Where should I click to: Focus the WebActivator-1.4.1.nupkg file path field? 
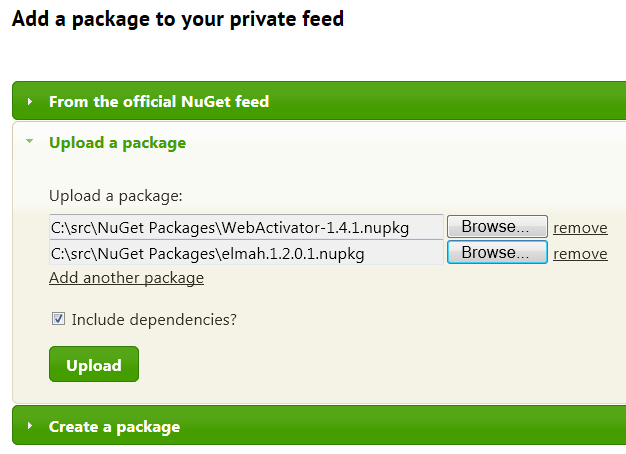pos(246,227)
